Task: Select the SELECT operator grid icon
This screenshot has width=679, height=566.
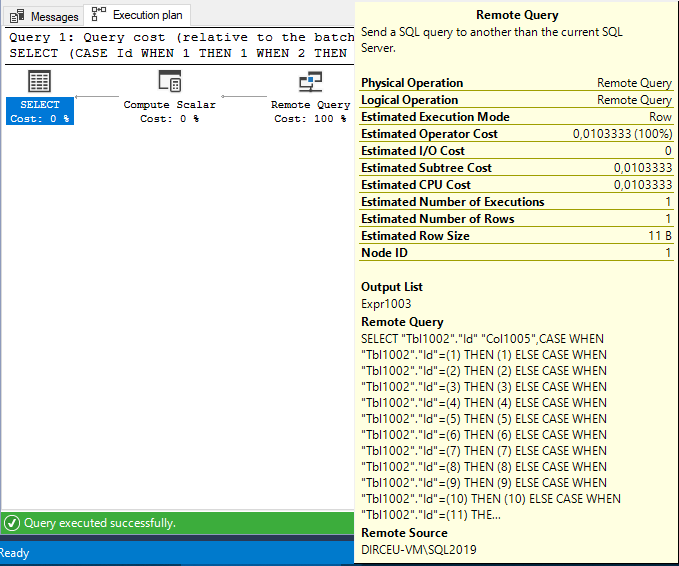Action: point(39,81)
